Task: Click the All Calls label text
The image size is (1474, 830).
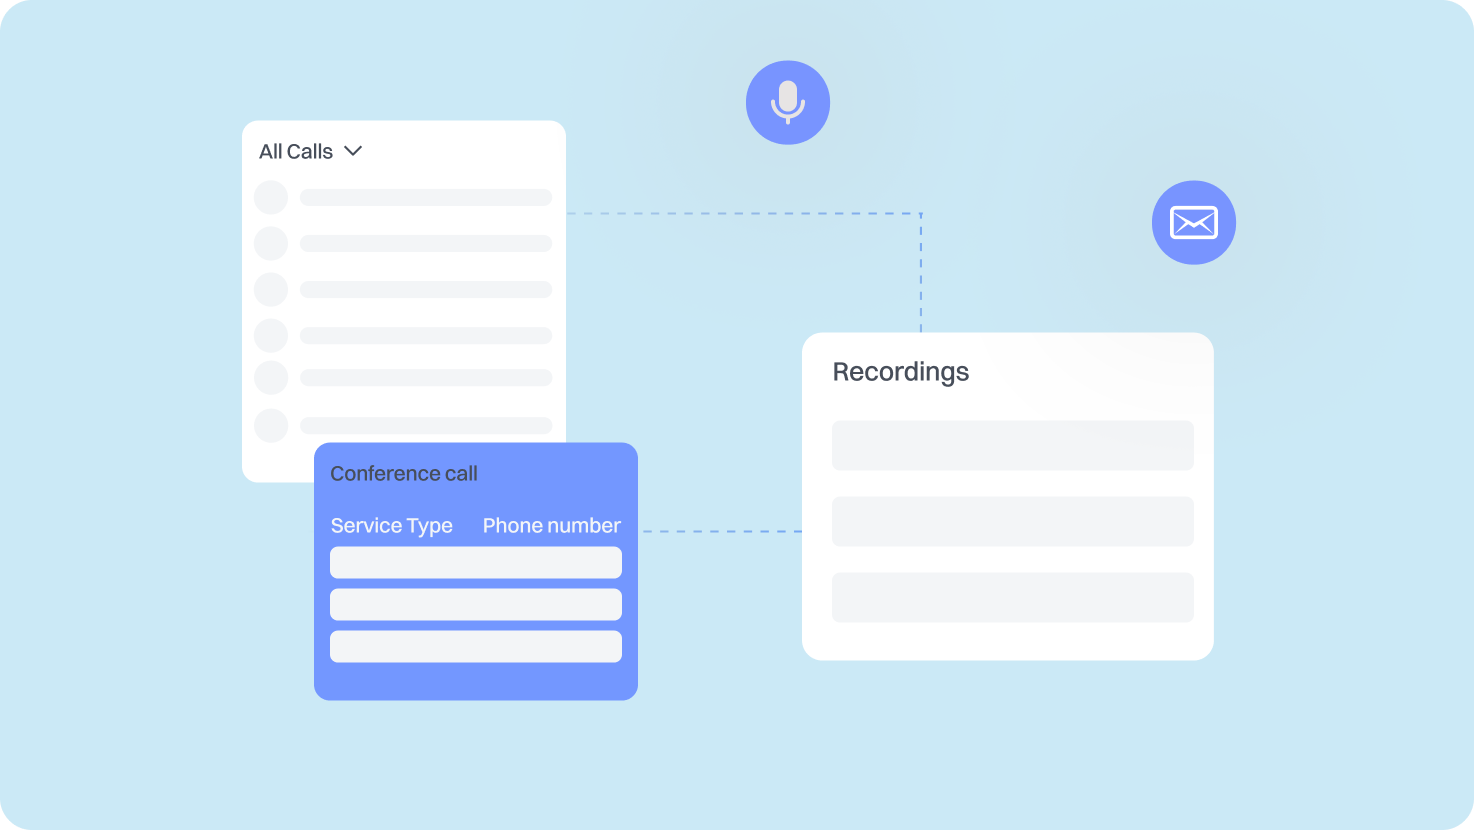Action: coord(296,152)
